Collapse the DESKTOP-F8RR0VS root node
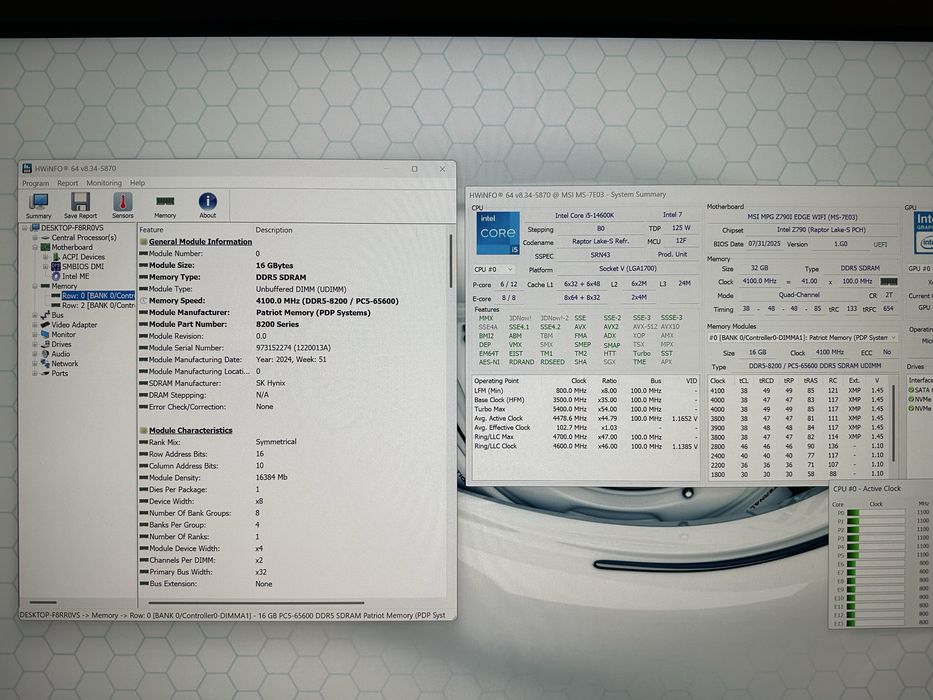The height and width of the screenshot is (700, 933). [25, 228]
